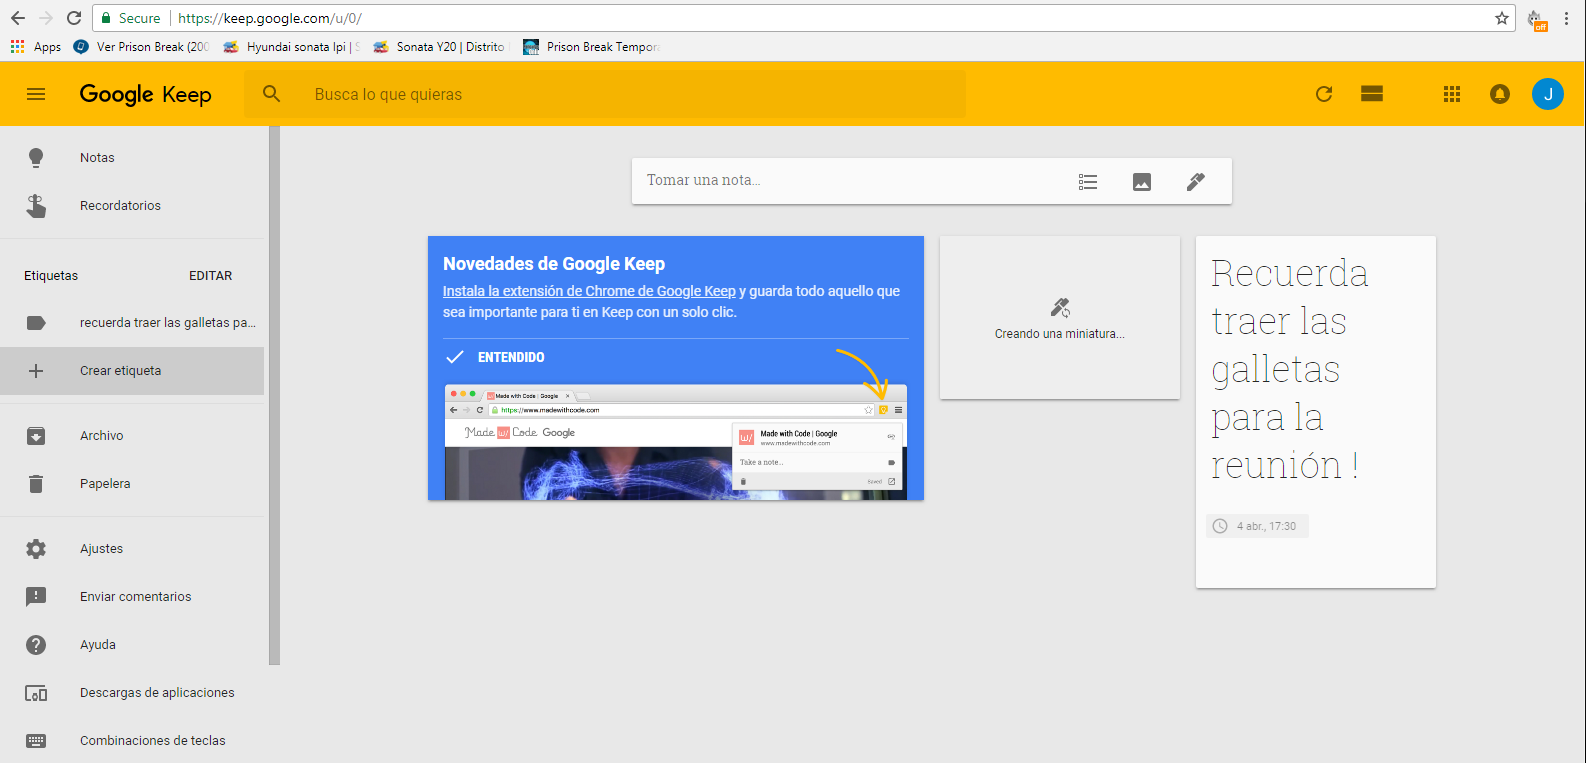Reload the browser page
This screenshot has height=763, width=1586.
(x=74, y=18)
